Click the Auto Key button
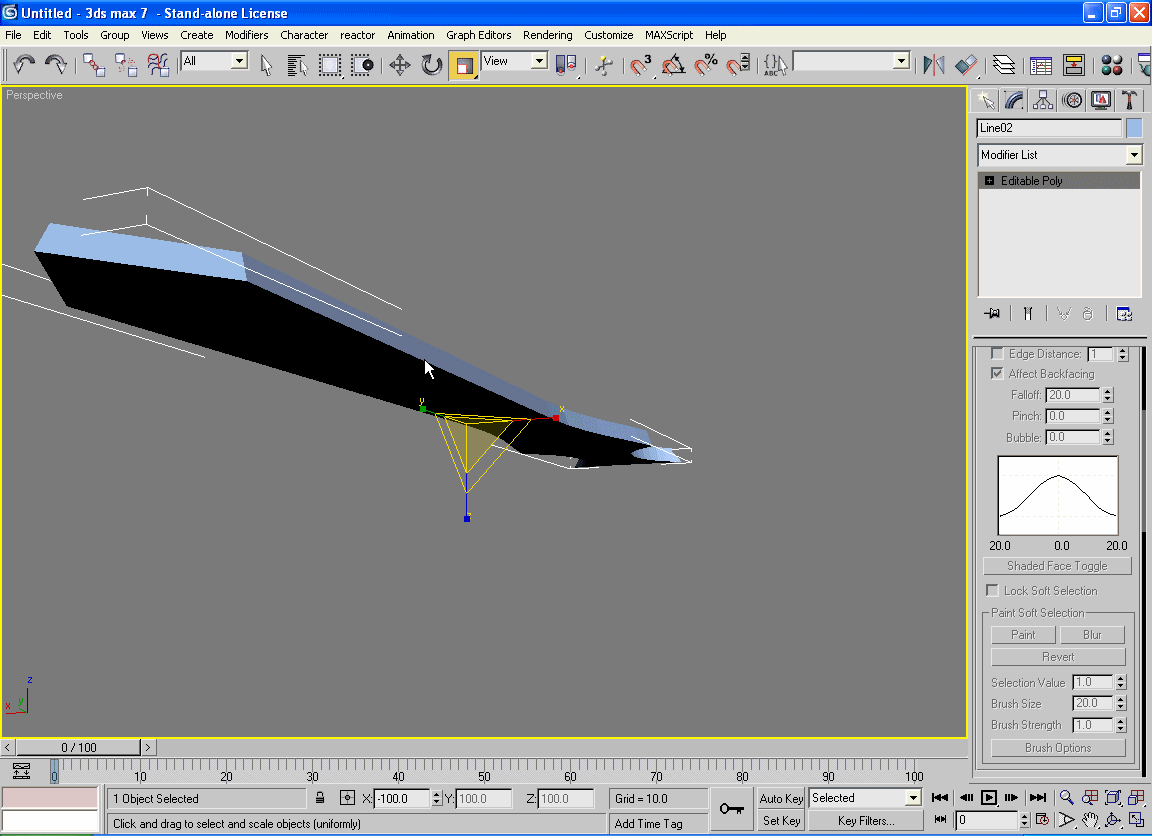 [x=781, y=798]
